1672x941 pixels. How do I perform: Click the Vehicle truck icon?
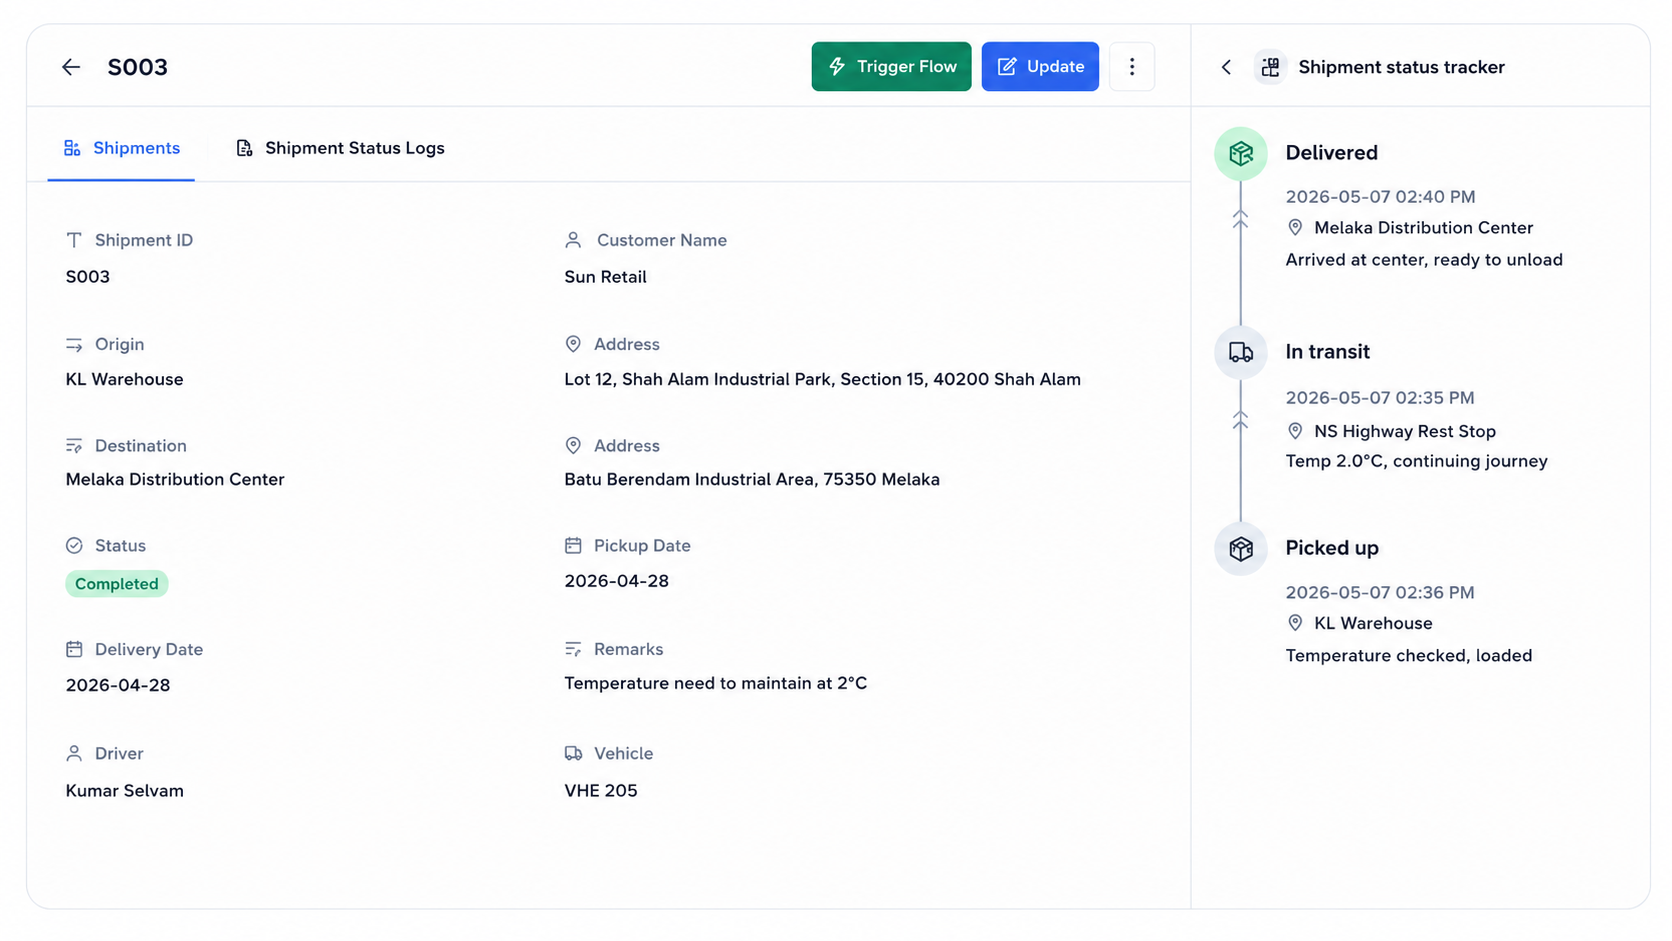tap(573, 754)
